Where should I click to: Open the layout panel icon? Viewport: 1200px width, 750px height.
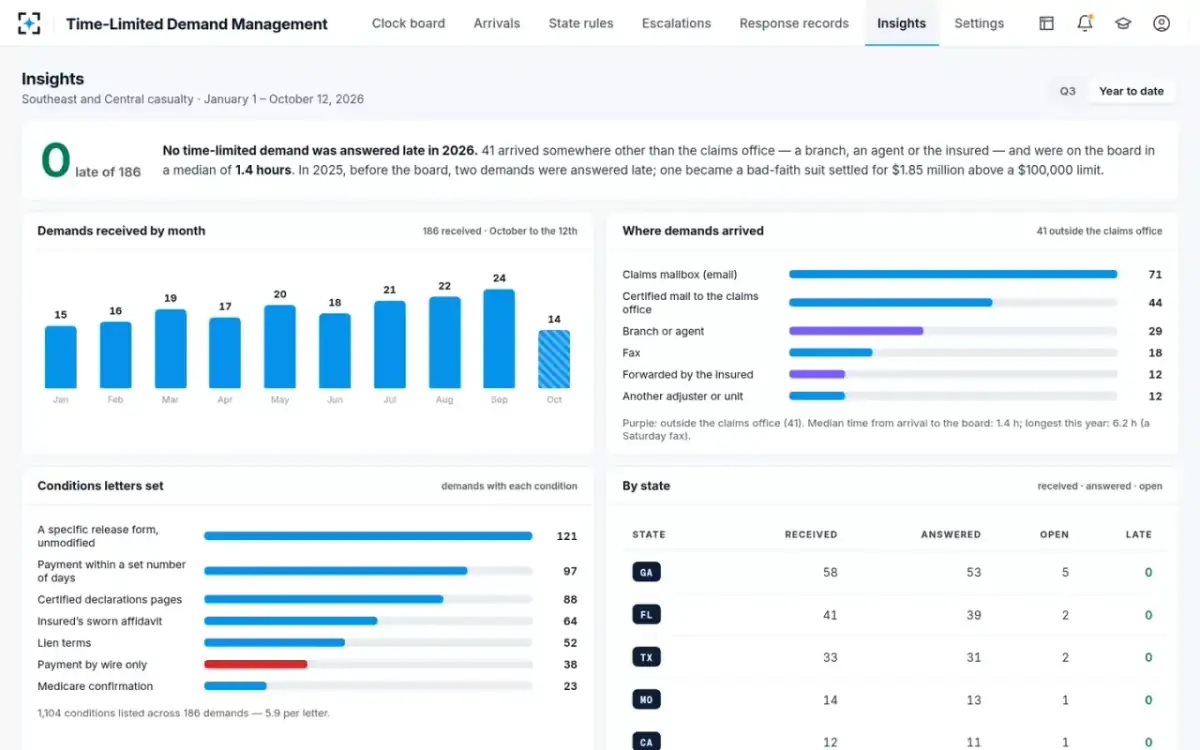[1046, 23]
